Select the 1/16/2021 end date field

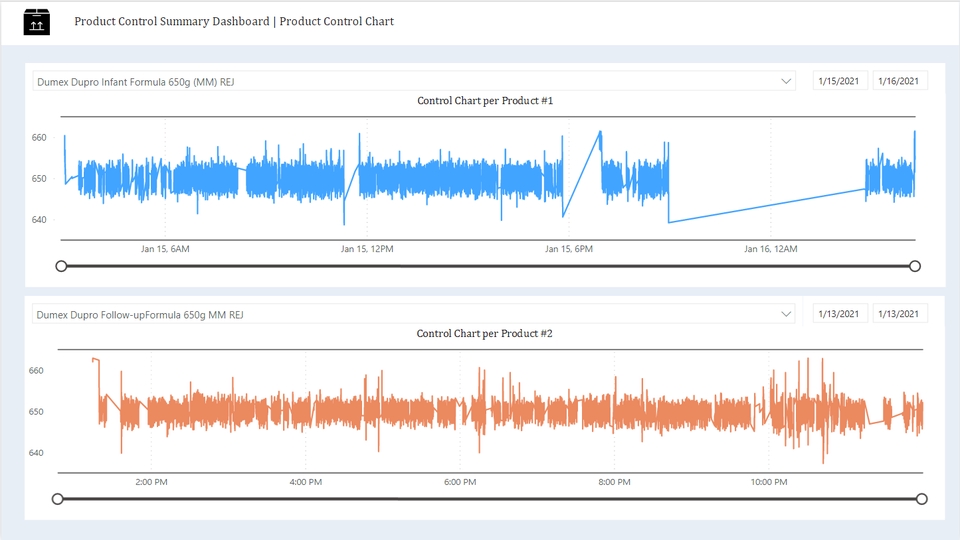tap(899, 81)
